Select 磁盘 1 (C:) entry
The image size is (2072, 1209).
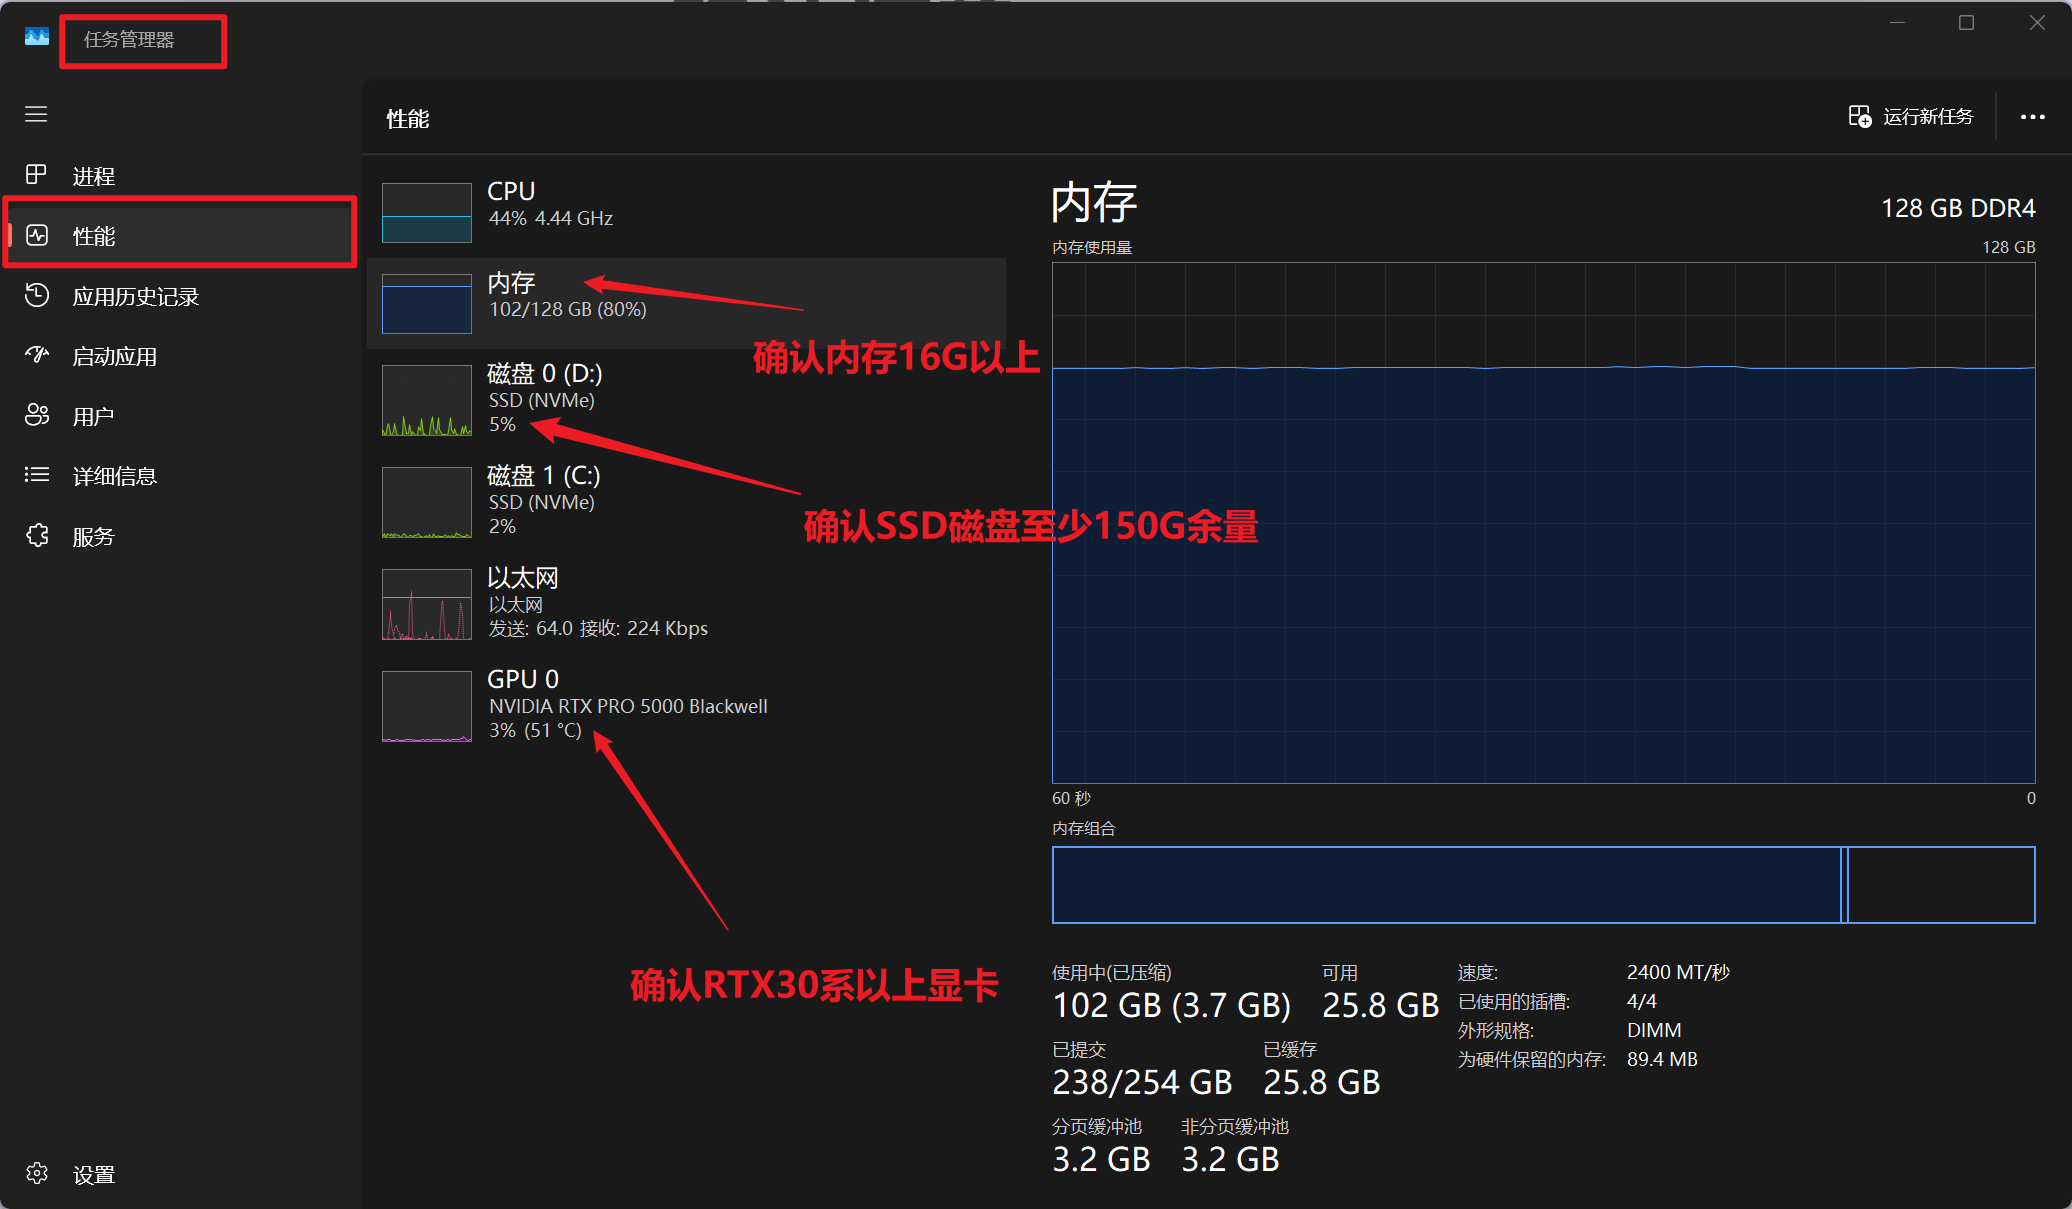[686, 501]
